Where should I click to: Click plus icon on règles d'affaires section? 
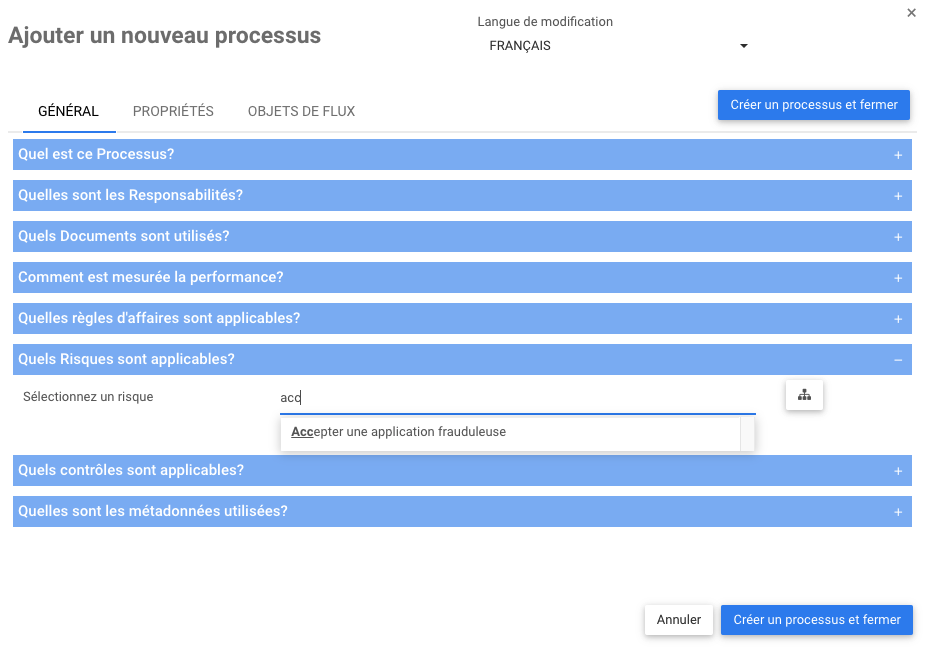(898, 319)
